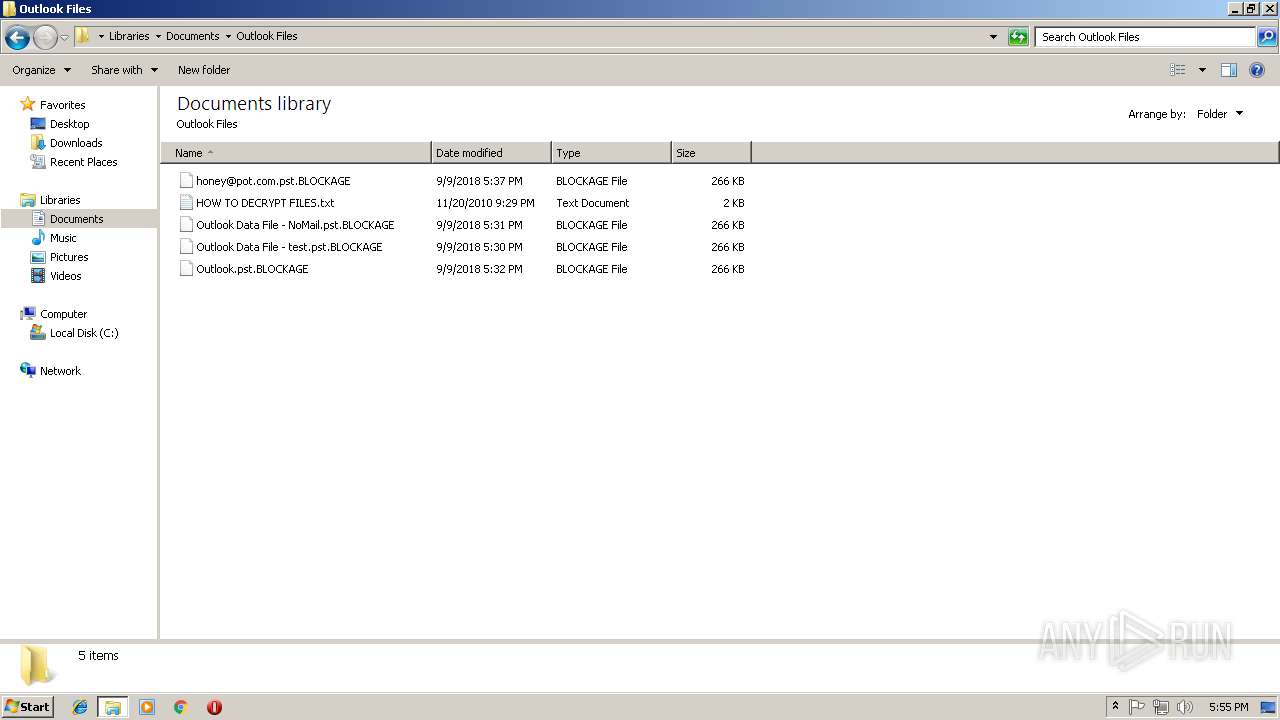Screen dimensions: 1280x720
Task: Click the date 11/20/2010 9:29 PM
Action: click(485, 203)
